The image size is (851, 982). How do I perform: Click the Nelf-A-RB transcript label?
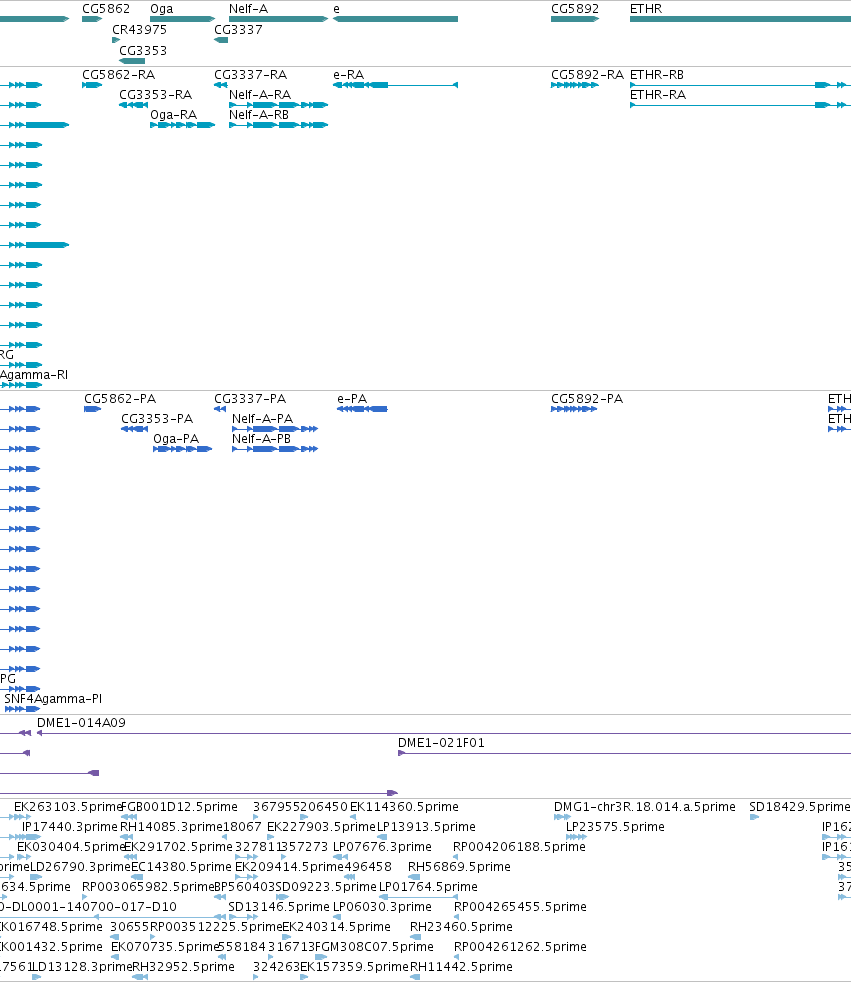259,115
